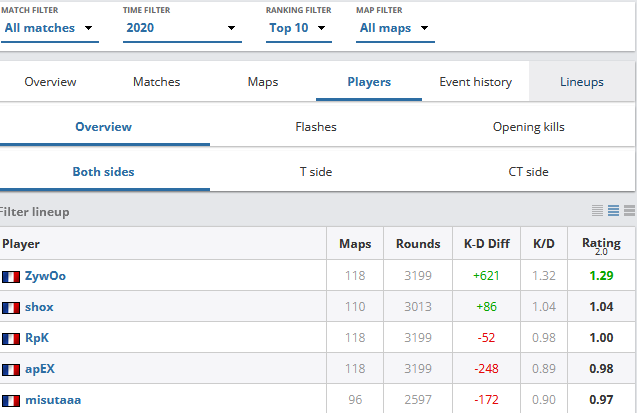Click misutaaa's rating 0.97
637x413 pixels.
601,400
